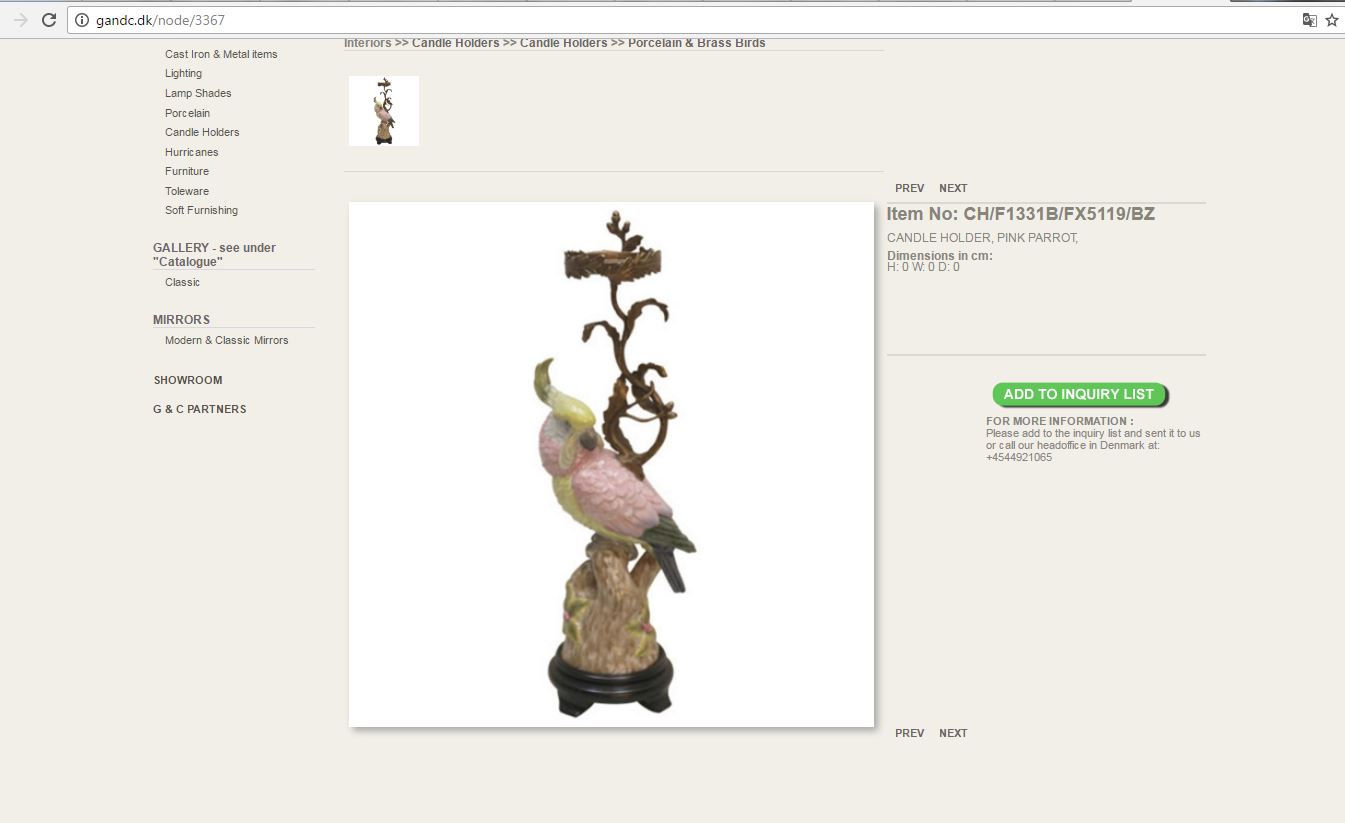This screenshot has height=823, width=1345.
Task: Open G & C PARTNERS page
Action: point(200,409)
